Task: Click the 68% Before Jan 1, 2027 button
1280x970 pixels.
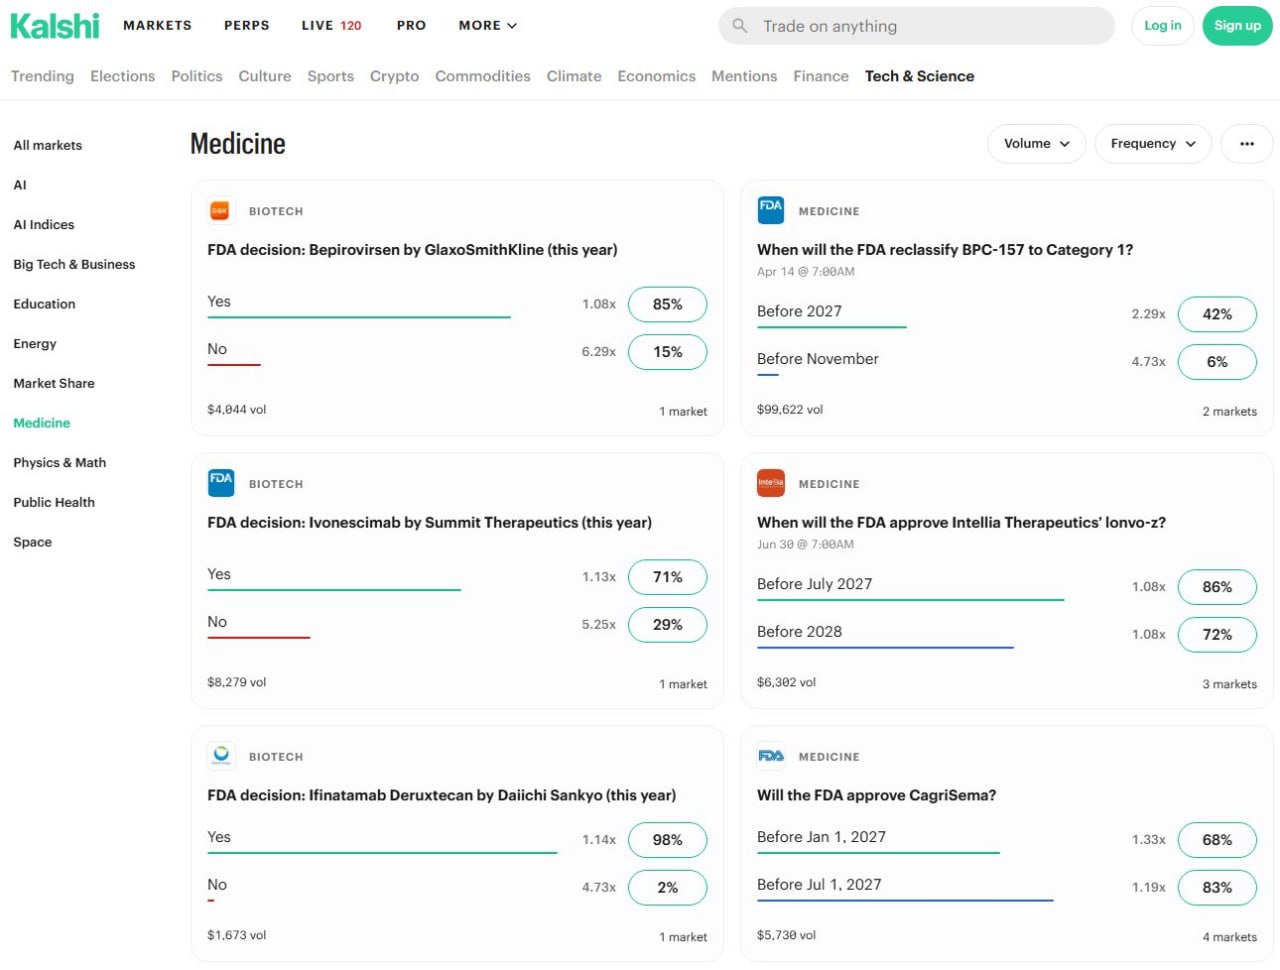Action: click(x=1217, y=840)
